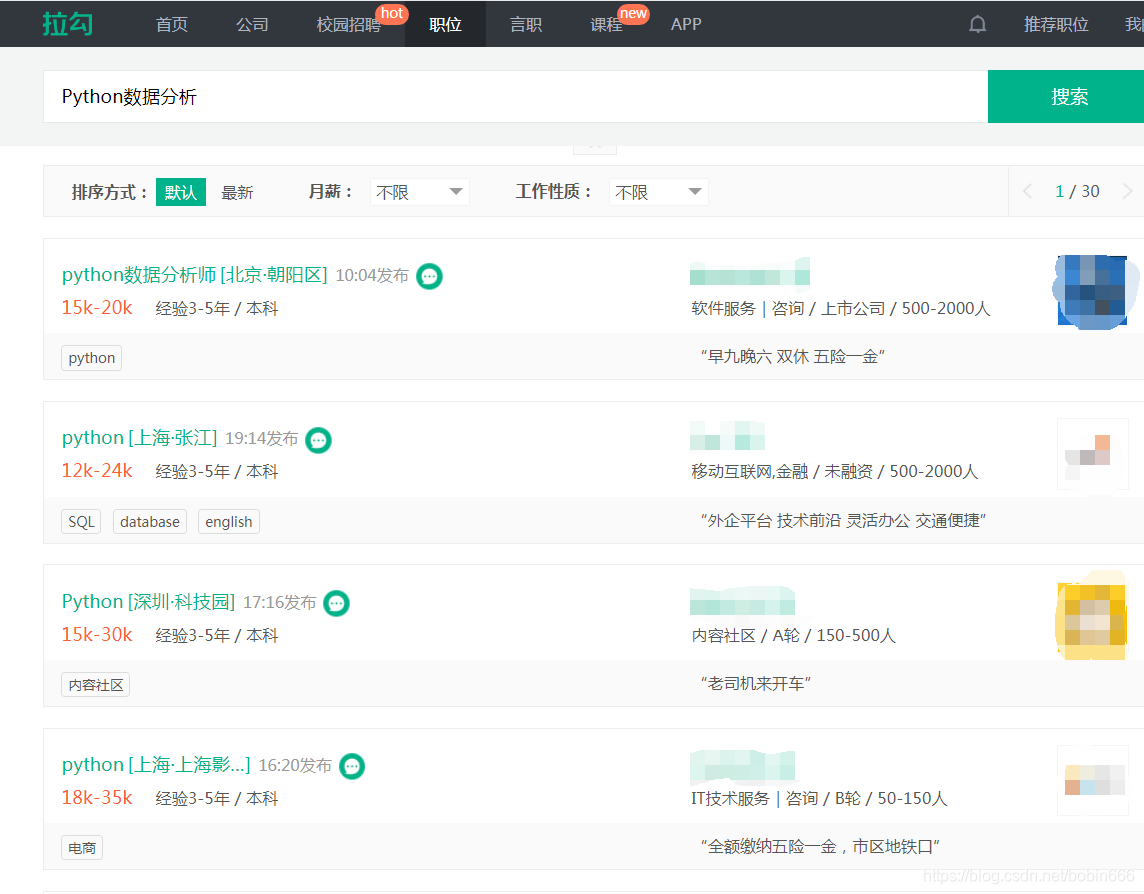The width and height of the screenshot is (1144, 894).
Task: Click the database skill tag
Action: [x=150, y=522]
